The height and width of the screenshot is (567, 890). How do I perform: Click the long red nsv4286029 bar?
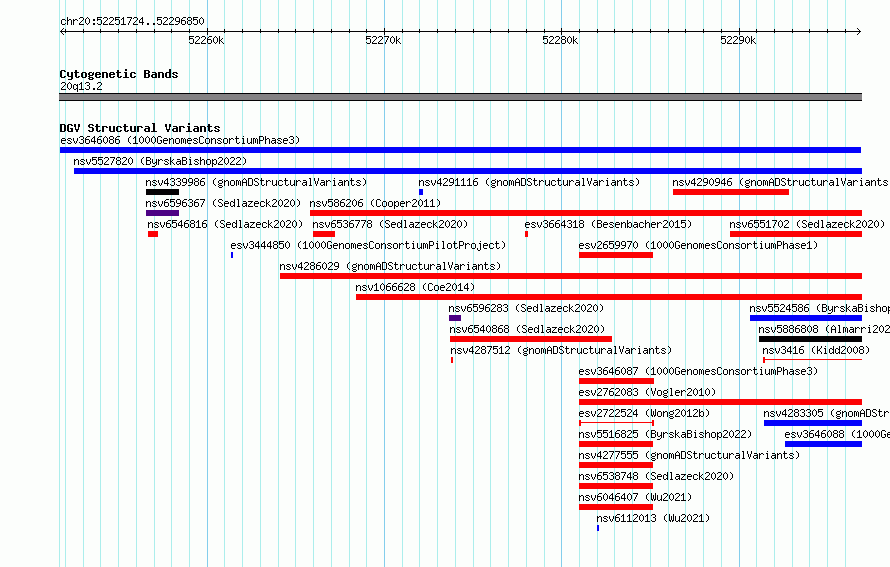point(570,276)
